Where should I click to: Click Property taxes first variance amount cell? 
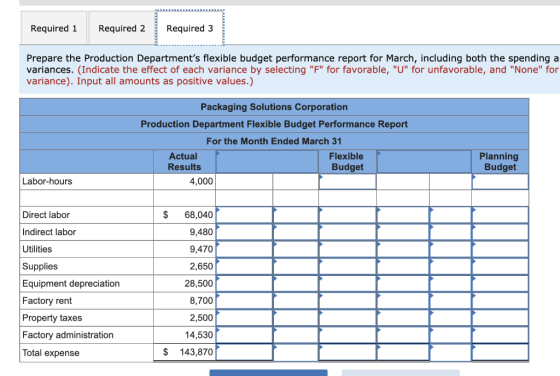click(x=244, y=318)
